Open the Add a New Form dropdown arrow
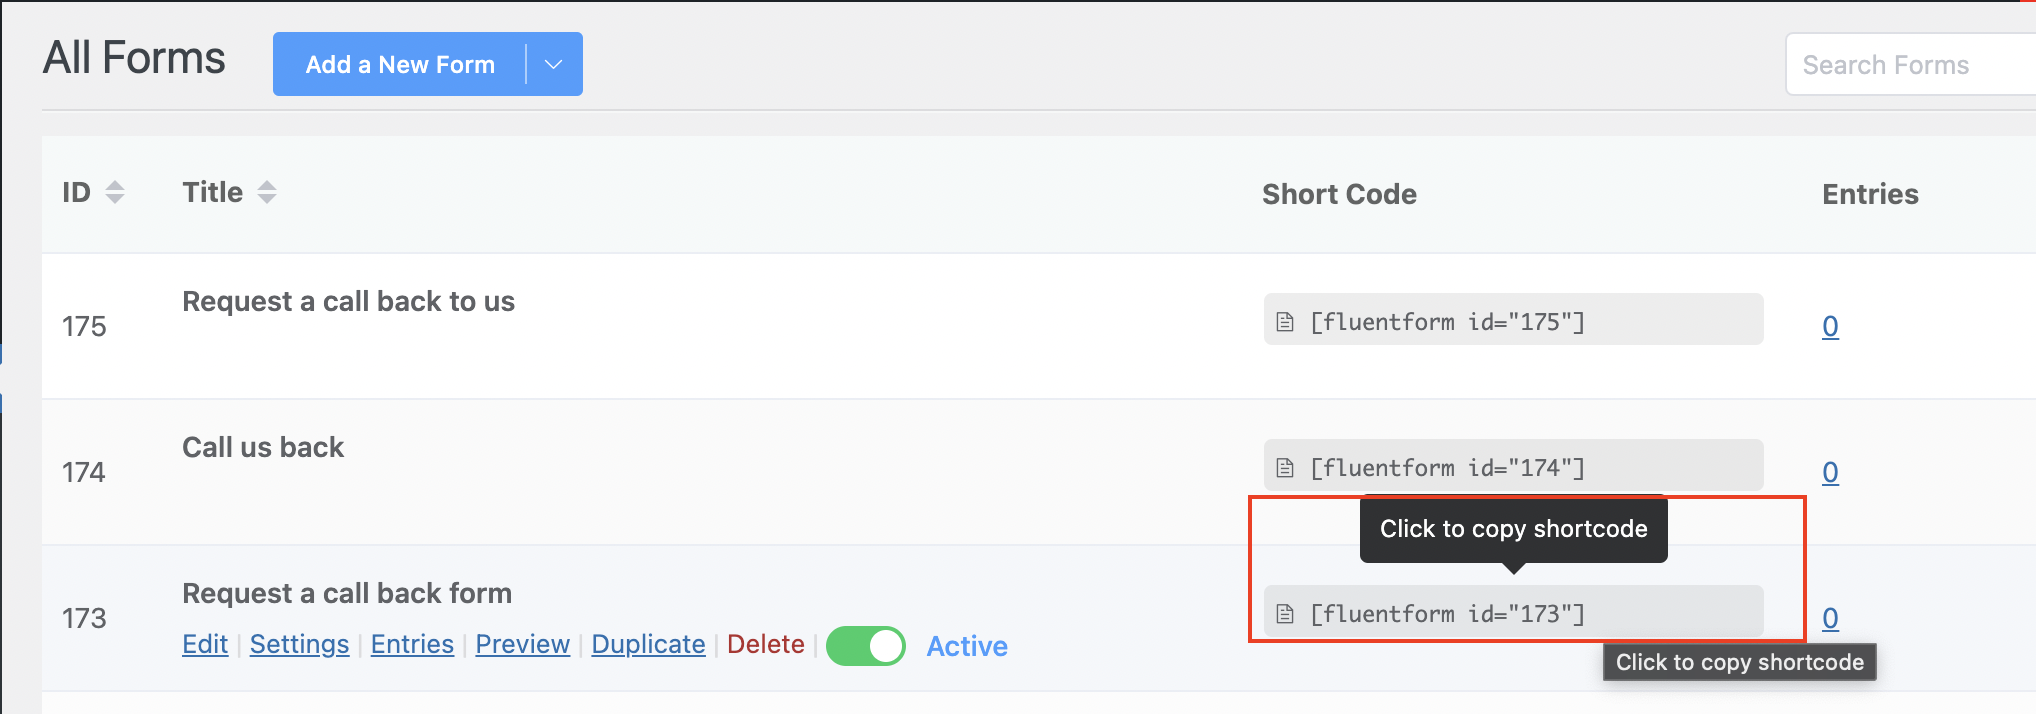This screenshot has width=2036, height=714. click(x=552, y=63)
